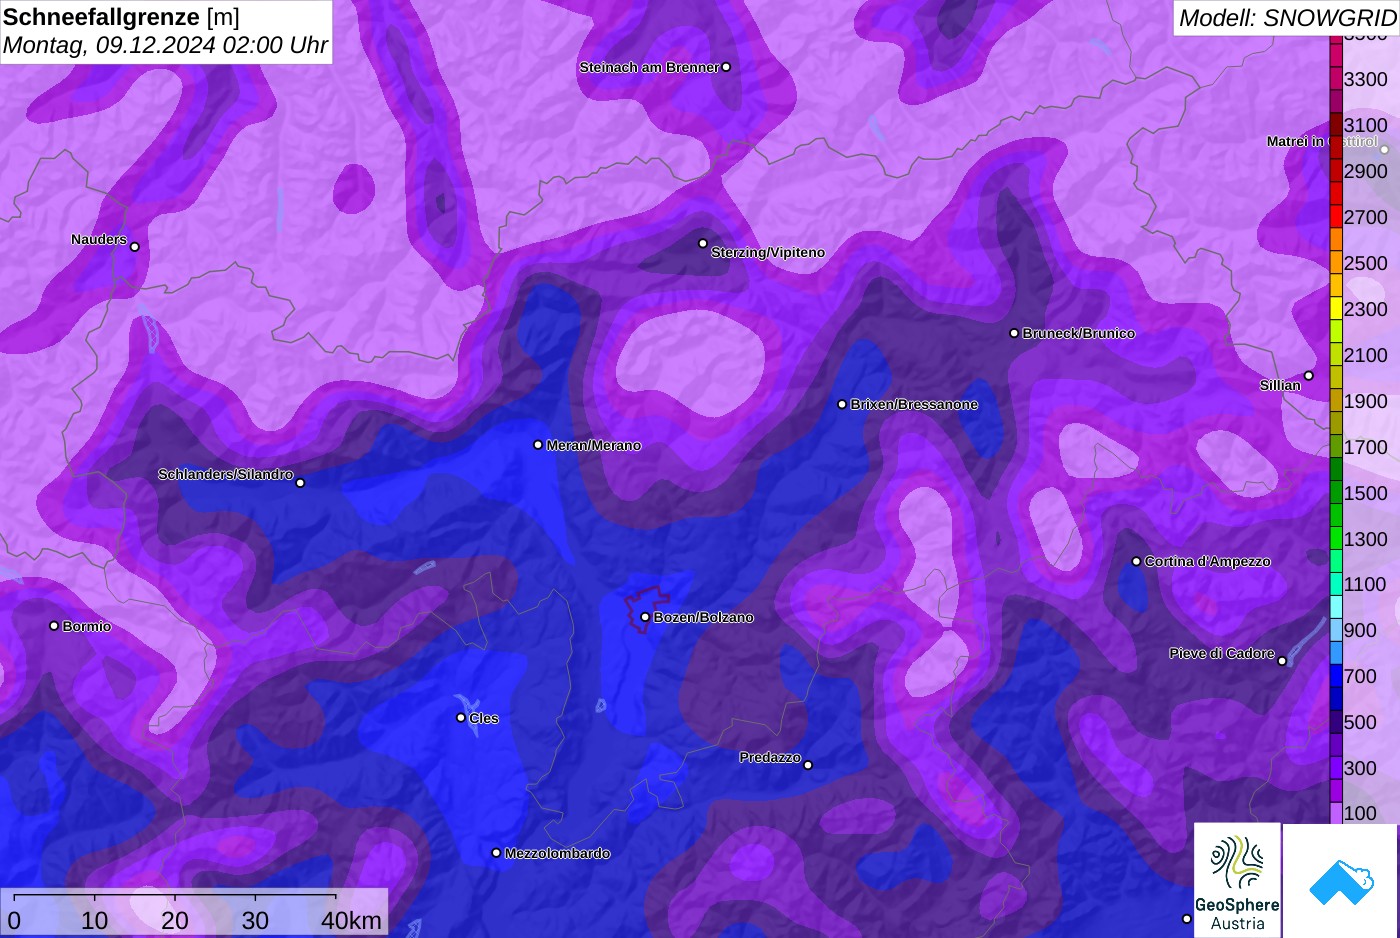Screen dimensions: 1400x938
Task: Click the yellow 2300 legend color
Action: [x=1336, y=308]
